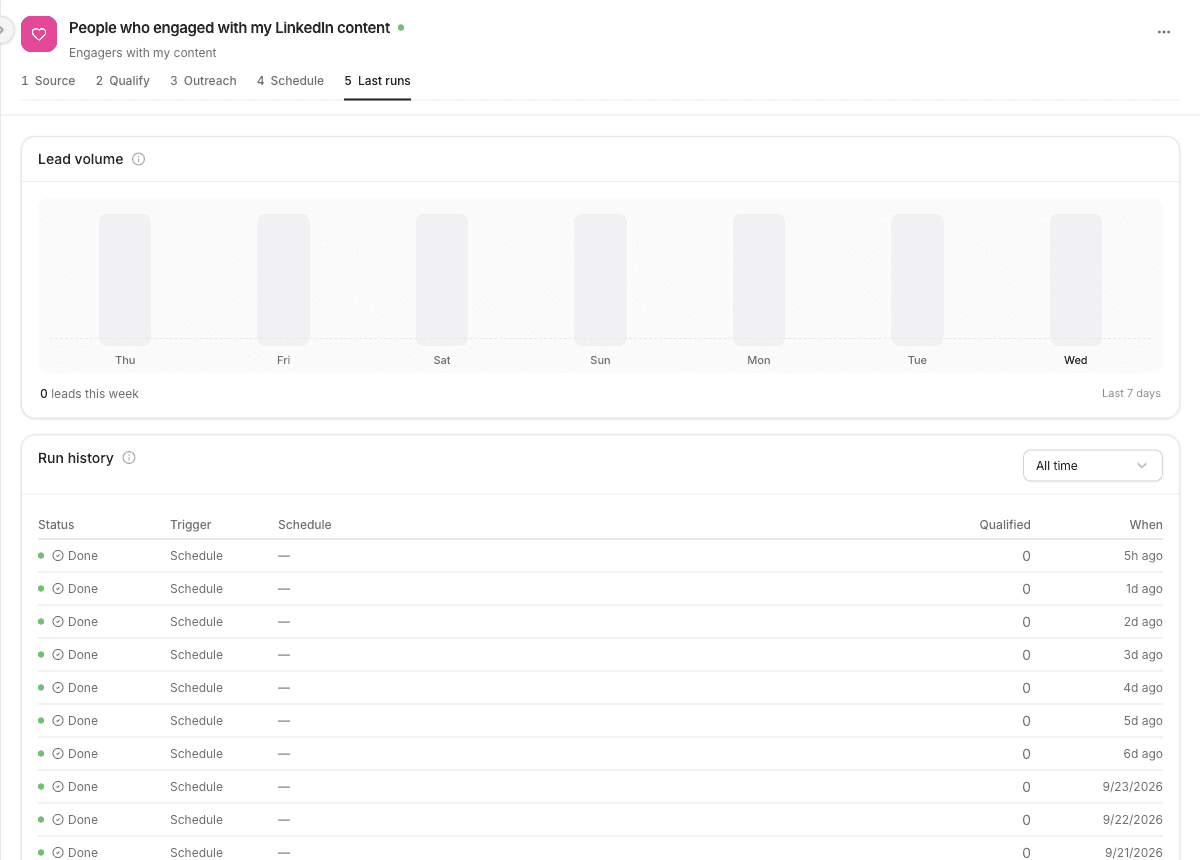Viewport: 1200px width, 860px height.
Task: Click the Schedule trigger in the 3d ago row
Action: coord(196,655)
